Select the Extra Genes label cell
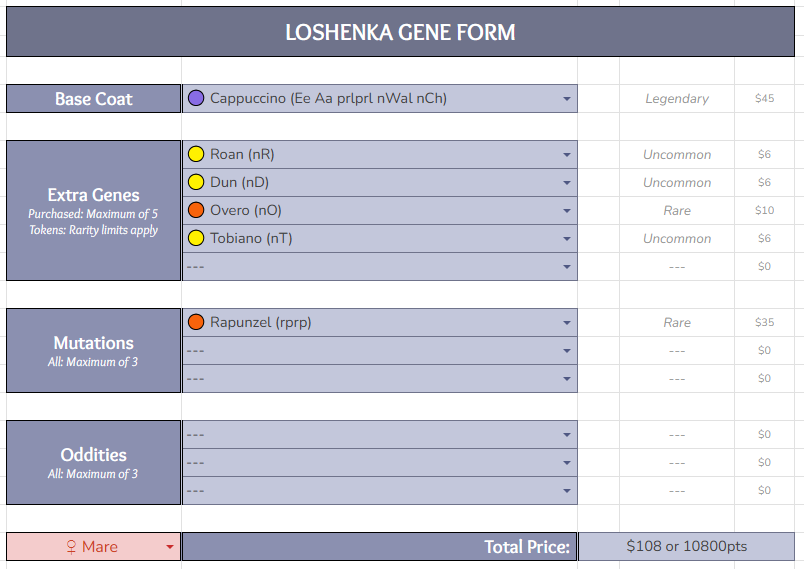This screenshot has width=804, height=569. [x=94, y=195]
